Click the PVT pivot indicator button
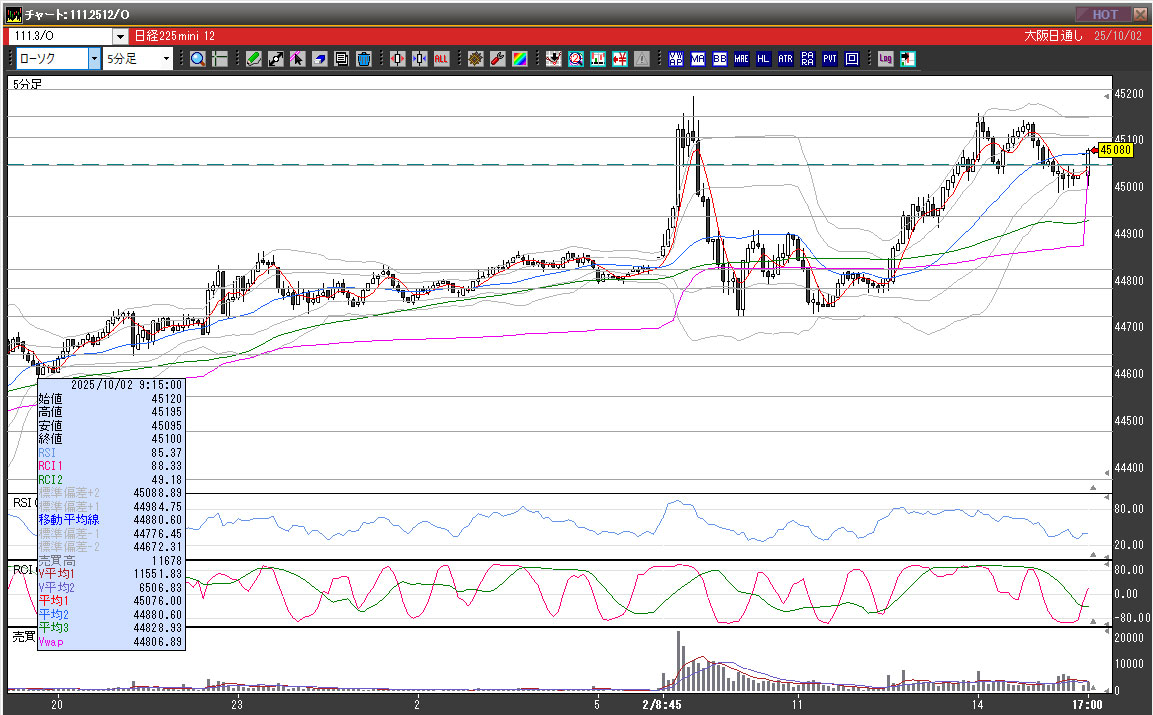 (x=830, y=59)
